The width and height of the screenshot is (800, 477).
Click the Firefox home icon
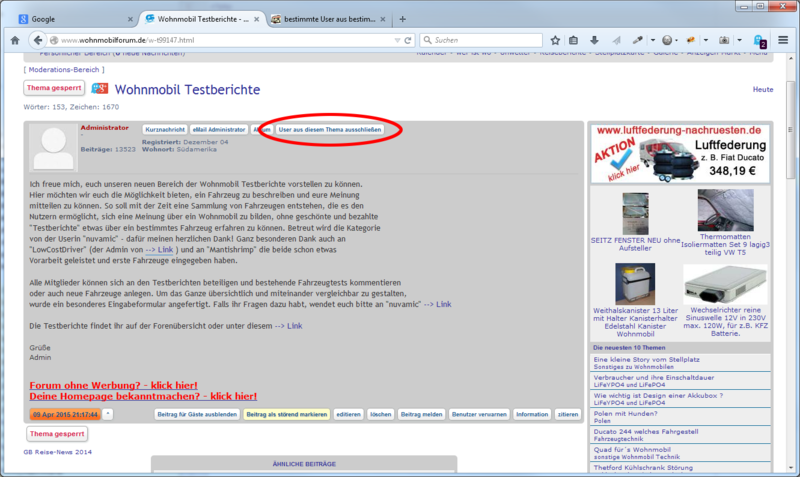coord(15,40)
